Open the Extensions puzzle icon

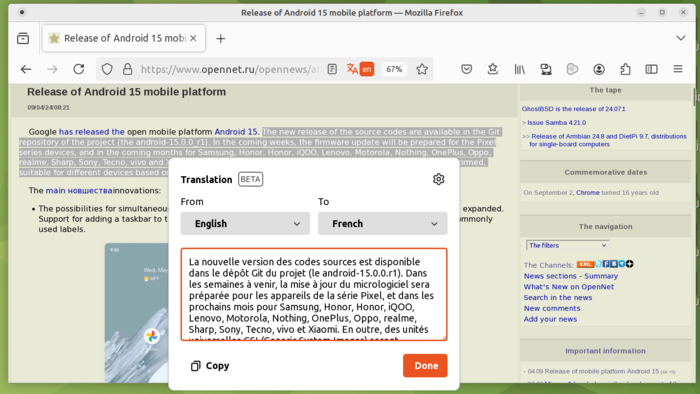coord(625,69)
